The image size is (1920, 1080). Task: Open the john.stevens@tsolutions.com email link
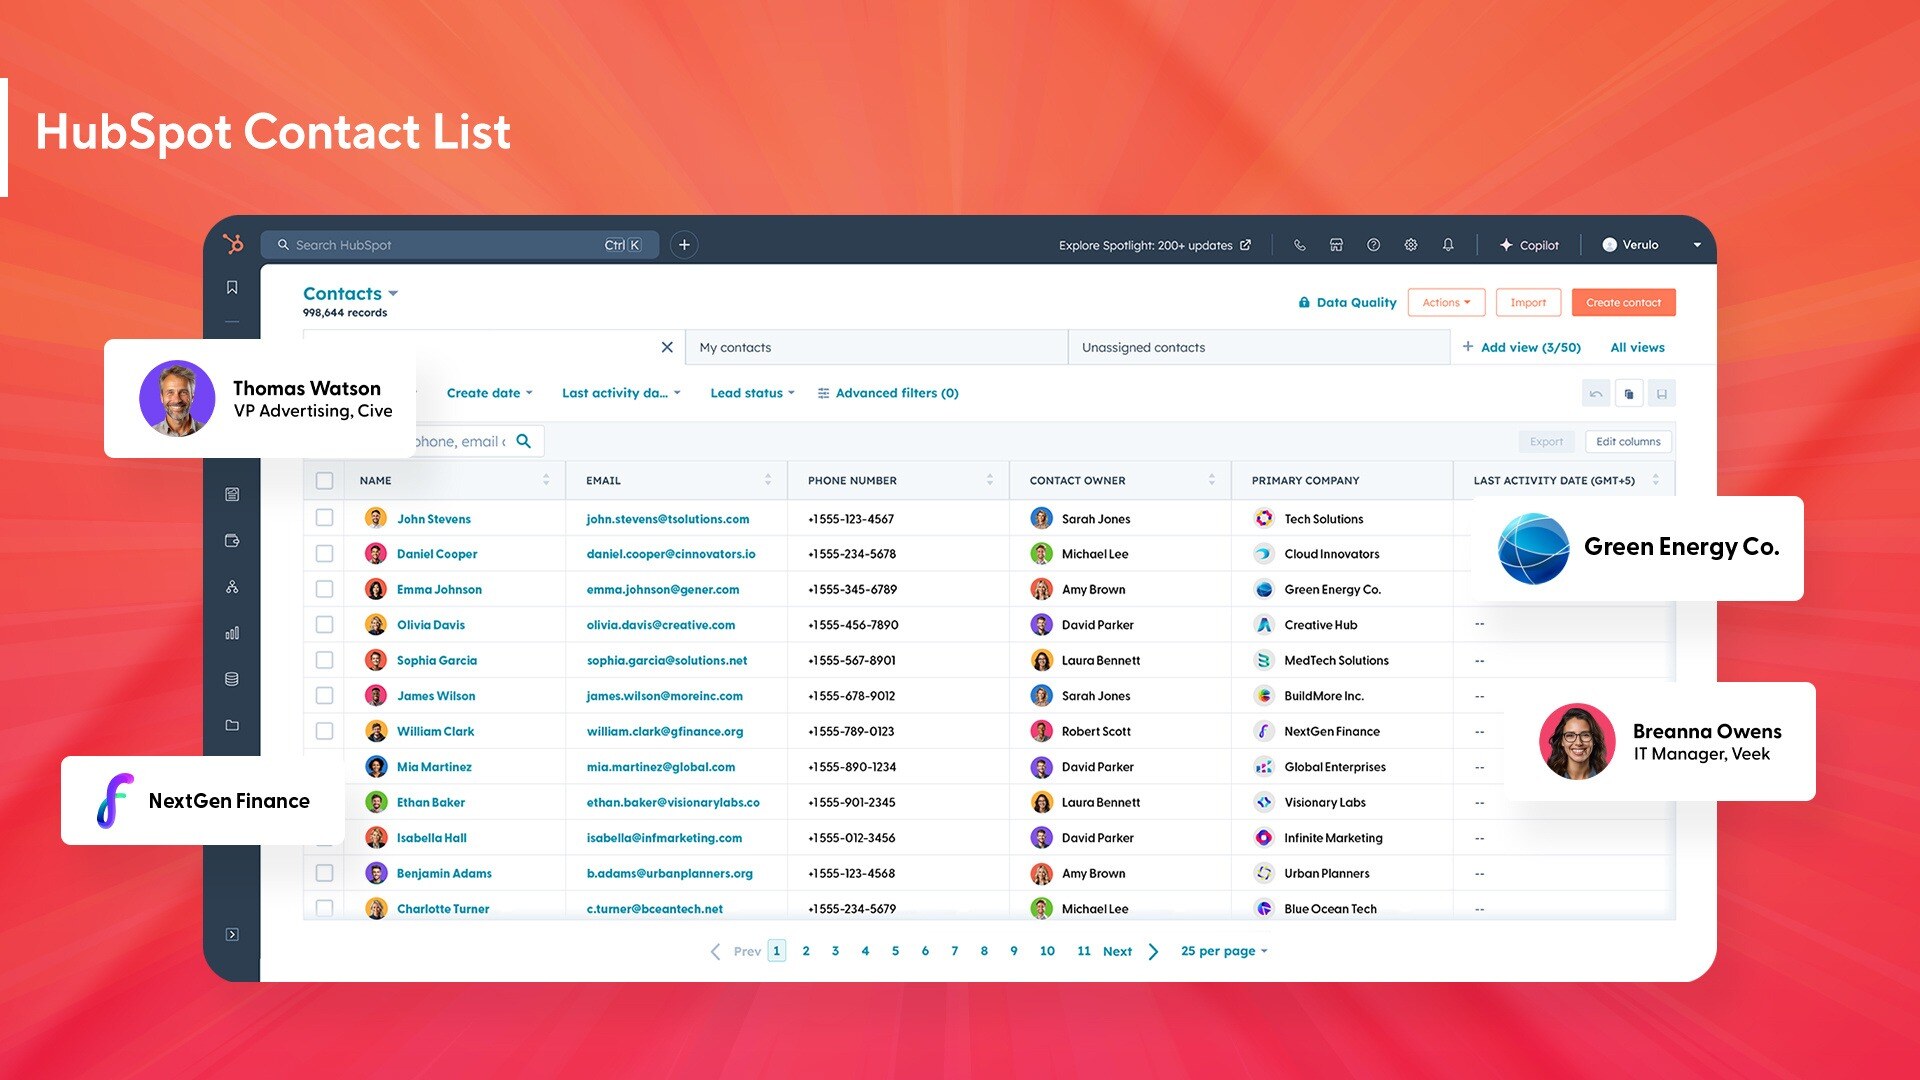tap(667, 519)
